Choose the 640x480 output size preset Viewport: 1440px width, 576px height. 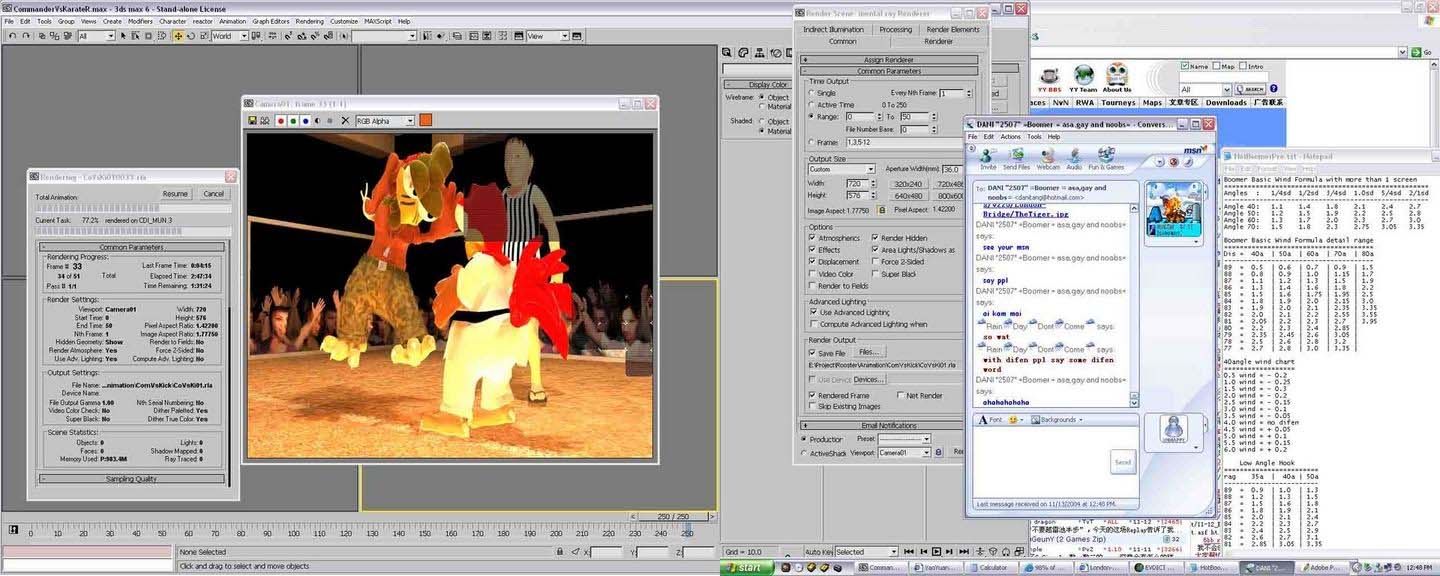point(908,197)
